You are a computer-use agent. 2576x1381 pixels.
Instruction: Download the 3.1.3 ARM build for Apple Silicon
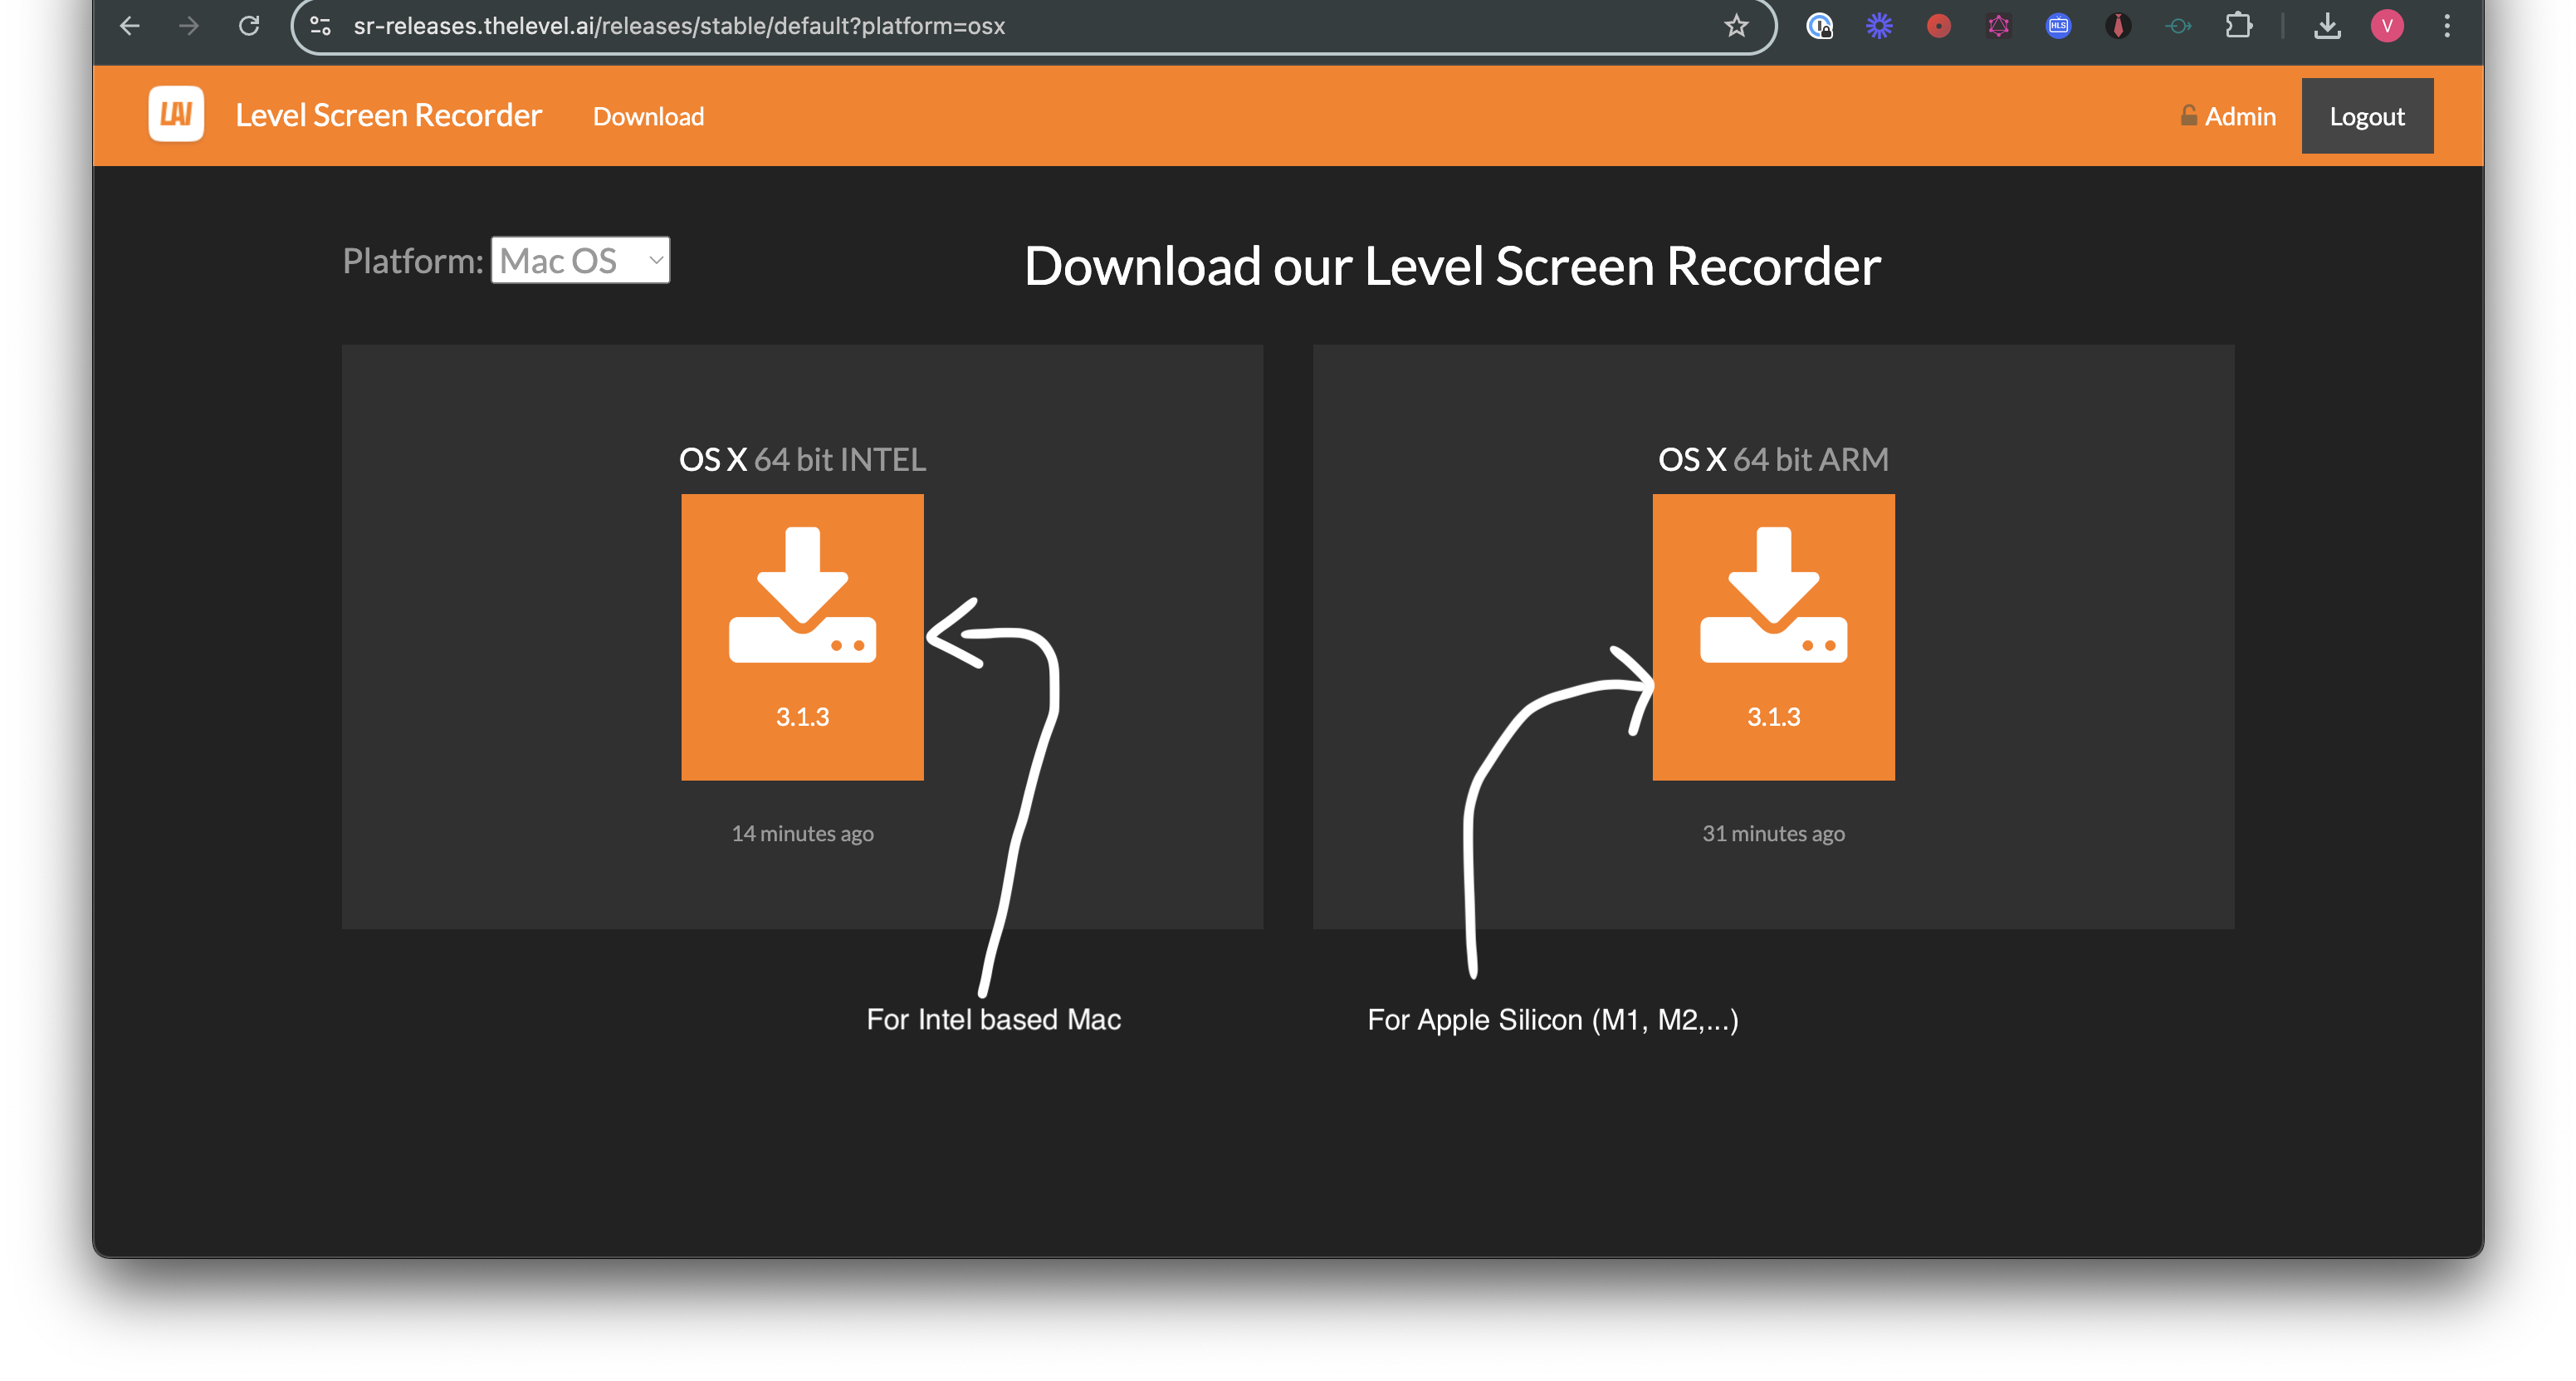(x=1773, y=636)
